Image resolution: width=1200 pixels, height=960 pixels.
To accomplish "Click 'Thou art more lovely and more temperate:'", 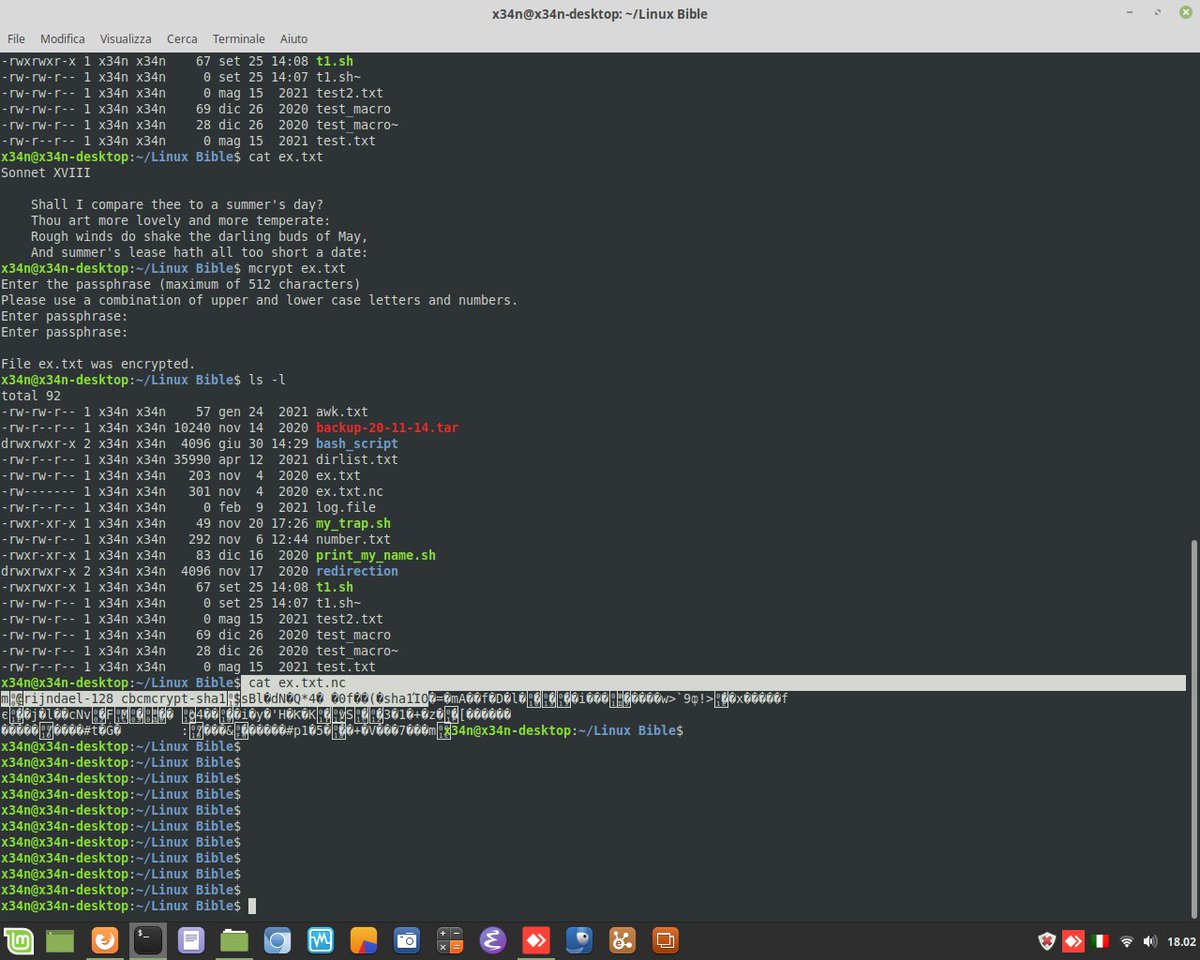I will click(x=180, y=221).
